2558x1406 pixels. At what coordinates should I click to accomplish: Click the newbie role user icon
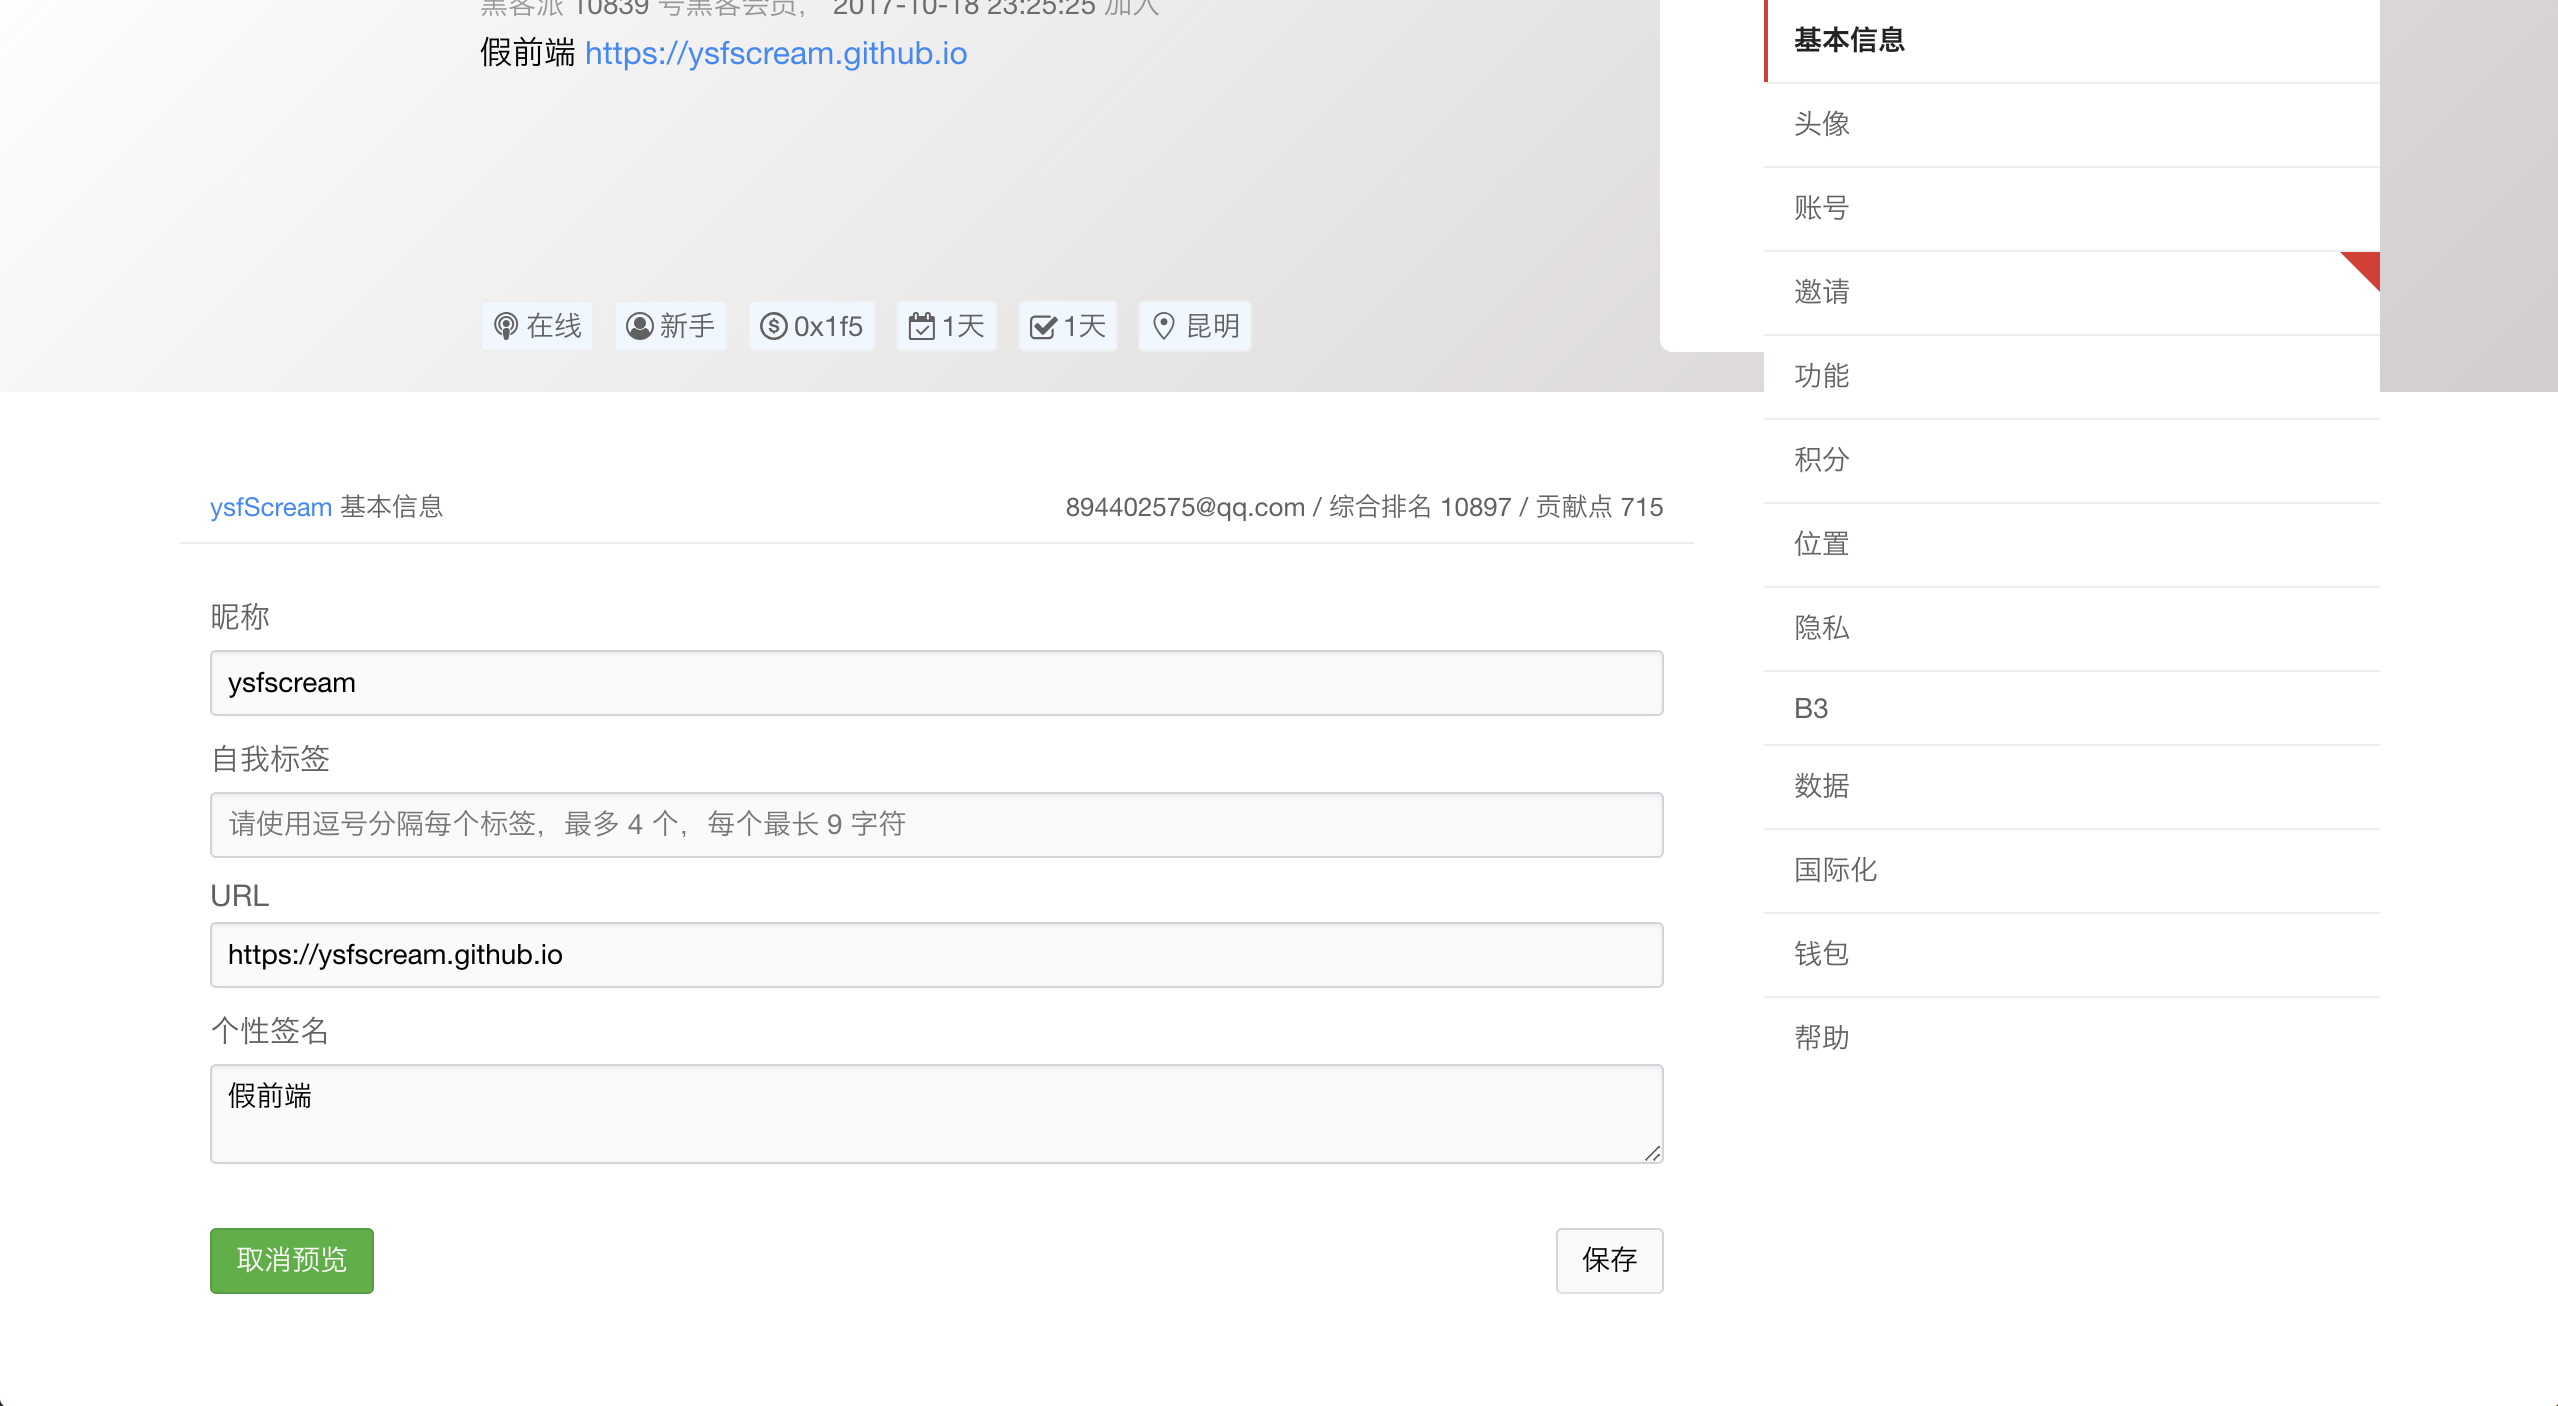639,326
